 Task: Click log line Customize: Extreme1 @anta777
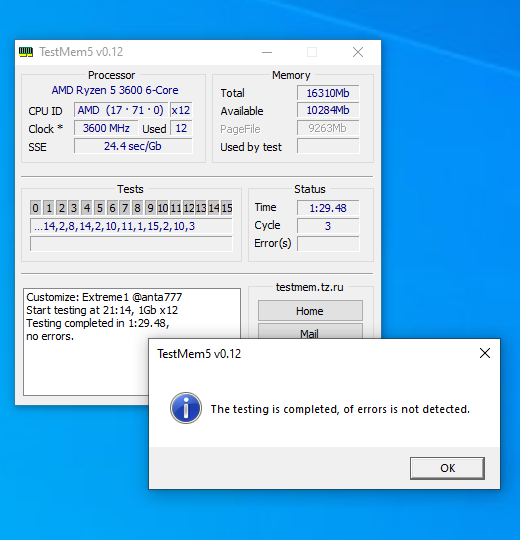click(x=104, y=297)
